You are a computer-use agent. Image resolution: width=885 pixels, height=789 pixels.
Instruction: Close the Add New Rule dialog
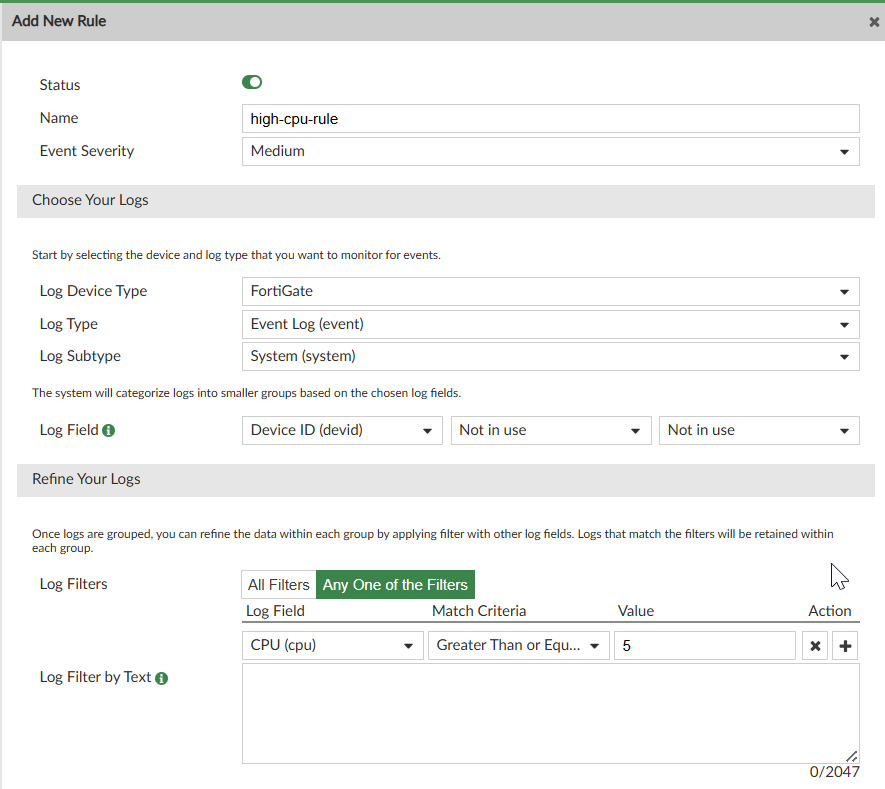point(874,22)
